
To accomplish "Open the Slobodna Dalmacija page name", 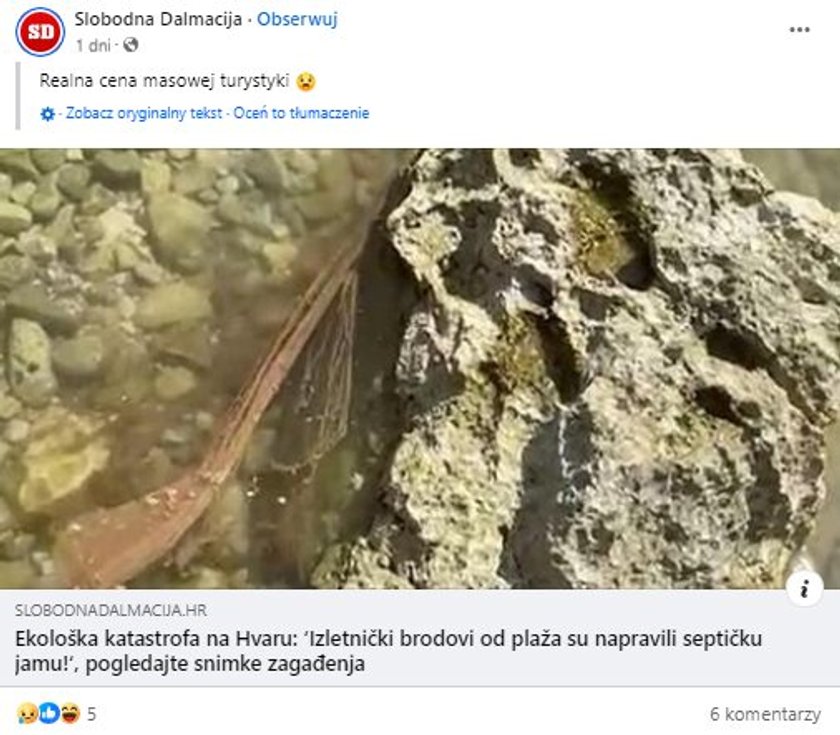I will pos(158,19).
